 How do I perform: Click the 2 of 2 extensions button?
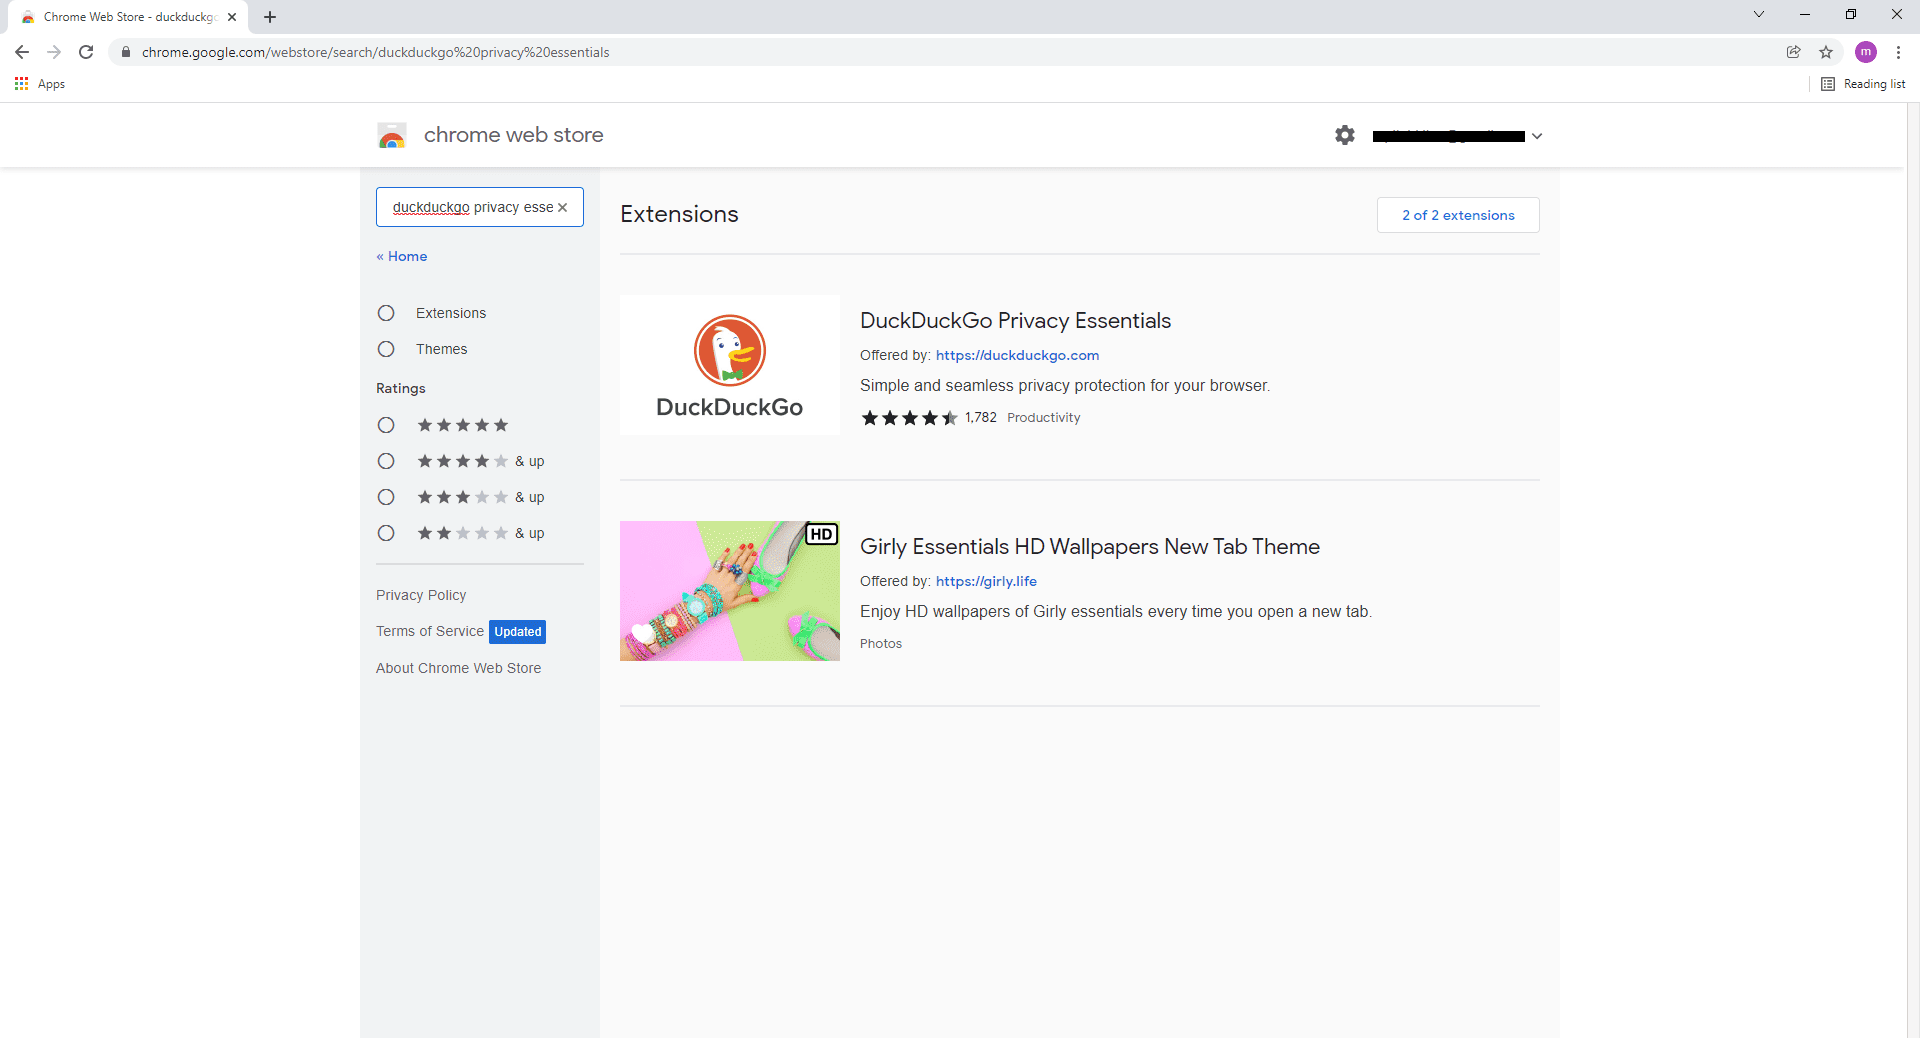1458,215
